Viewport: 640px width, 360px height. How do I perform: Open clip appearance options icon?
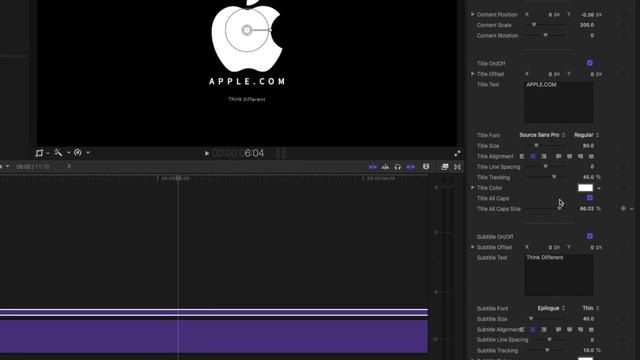tap(426, 167)
